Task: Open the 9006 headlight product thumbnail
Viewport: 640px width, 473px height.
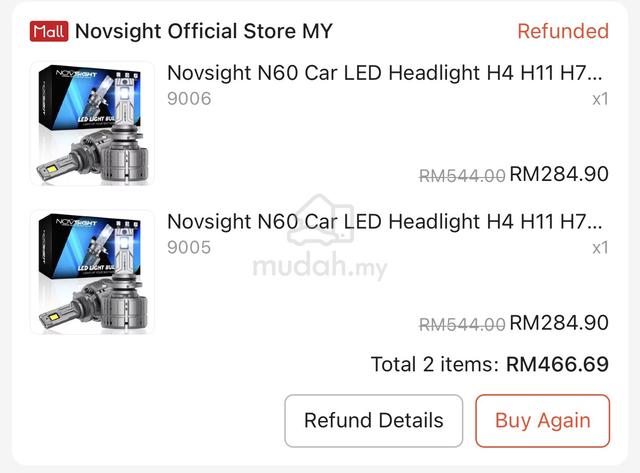Action: coord(92,123)
